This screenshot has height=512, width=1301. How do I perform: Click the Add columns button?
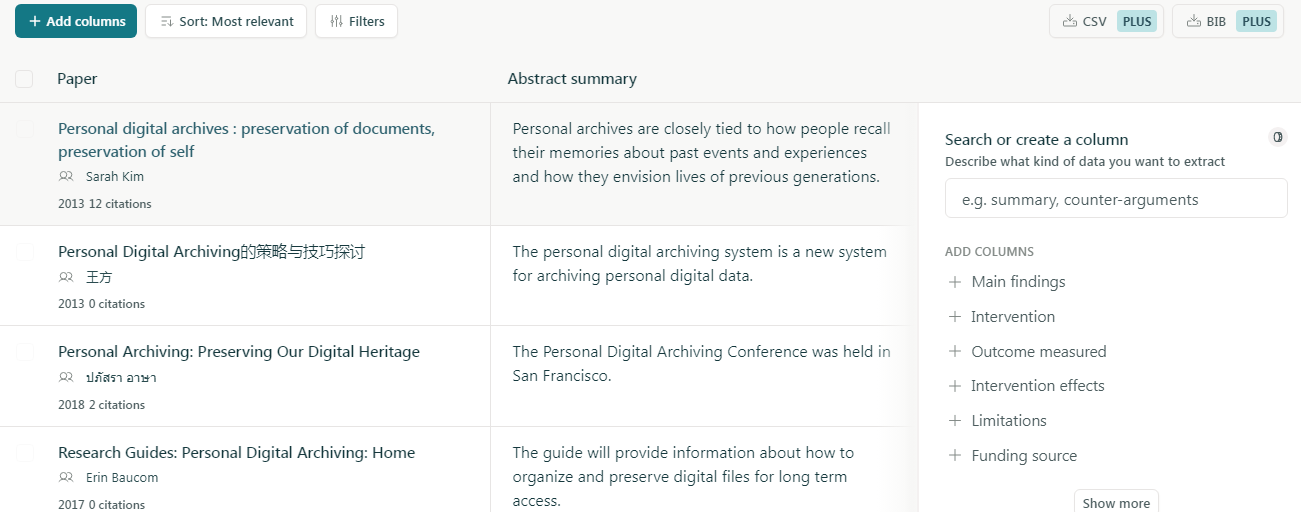[77, 21]
